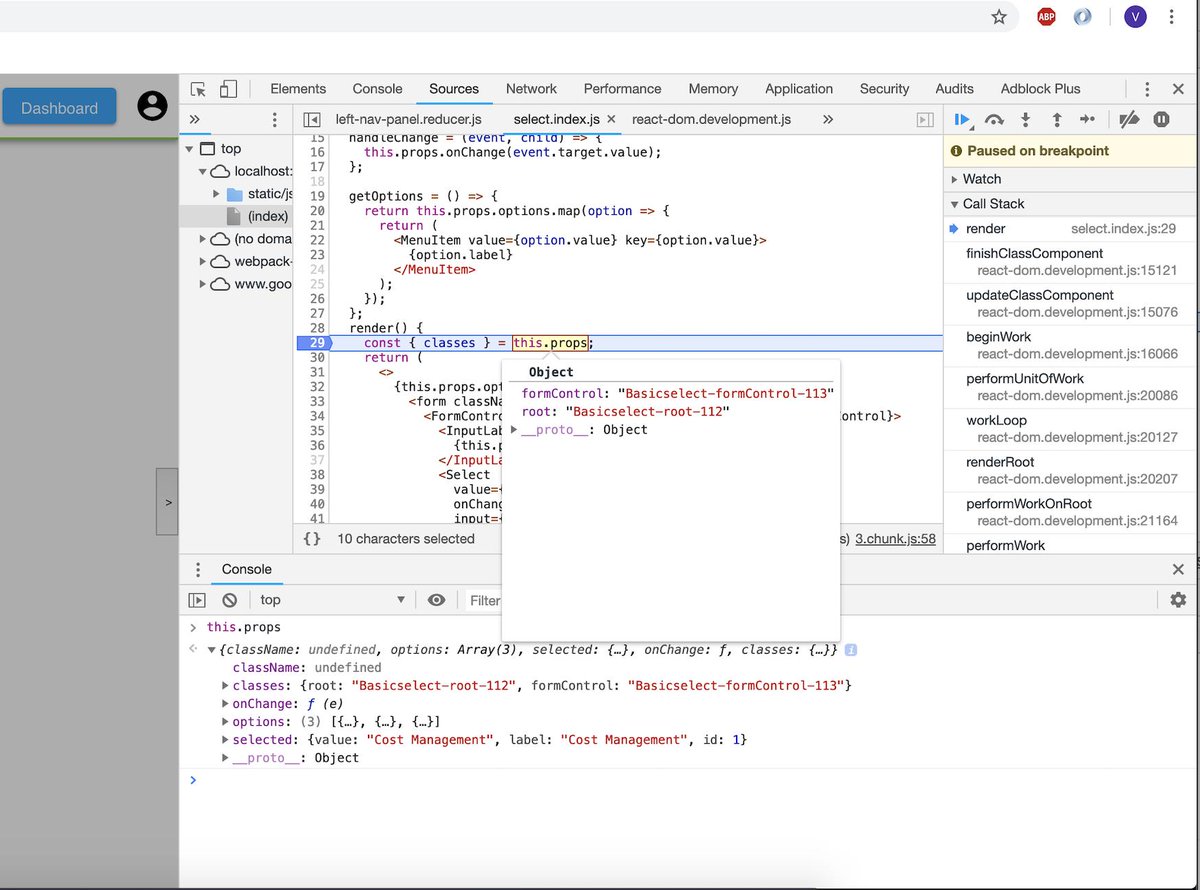Toggle pause on exceptions

[x=1161, y=120]
